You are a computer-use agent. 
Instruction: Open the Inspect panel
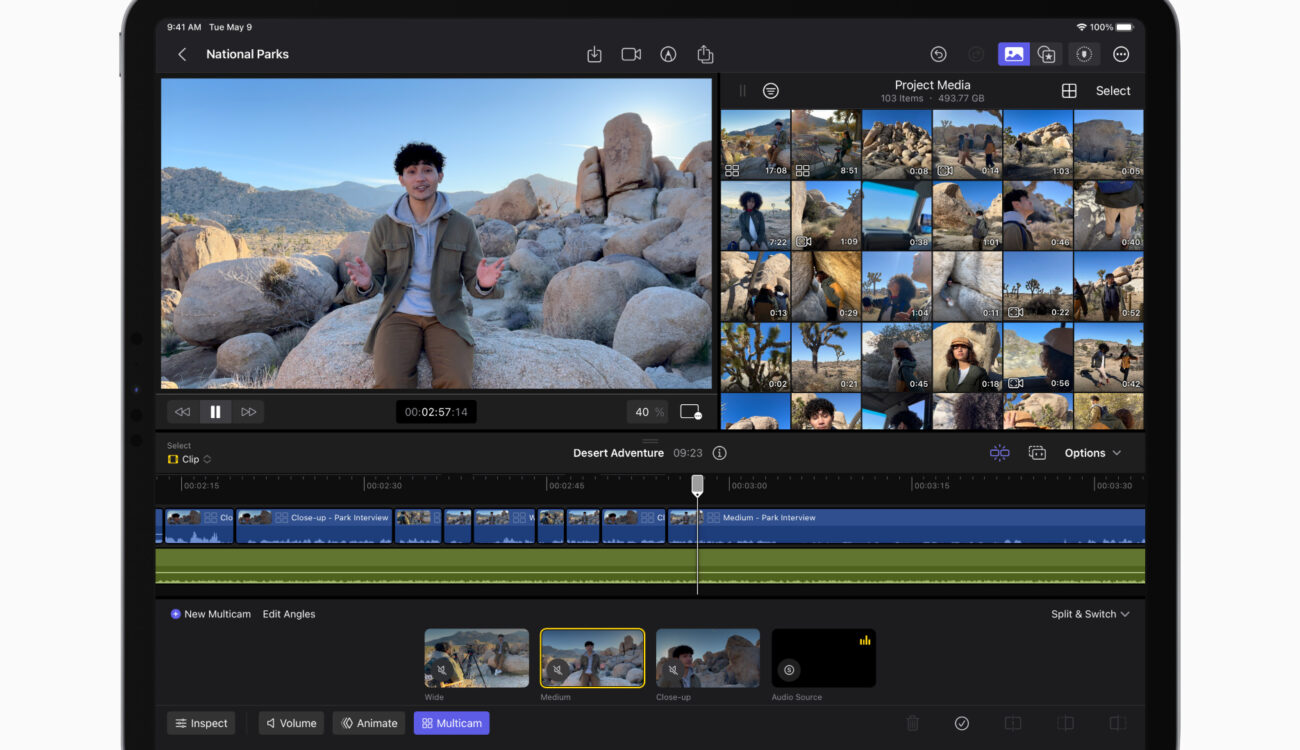click(x=201, y=723)
